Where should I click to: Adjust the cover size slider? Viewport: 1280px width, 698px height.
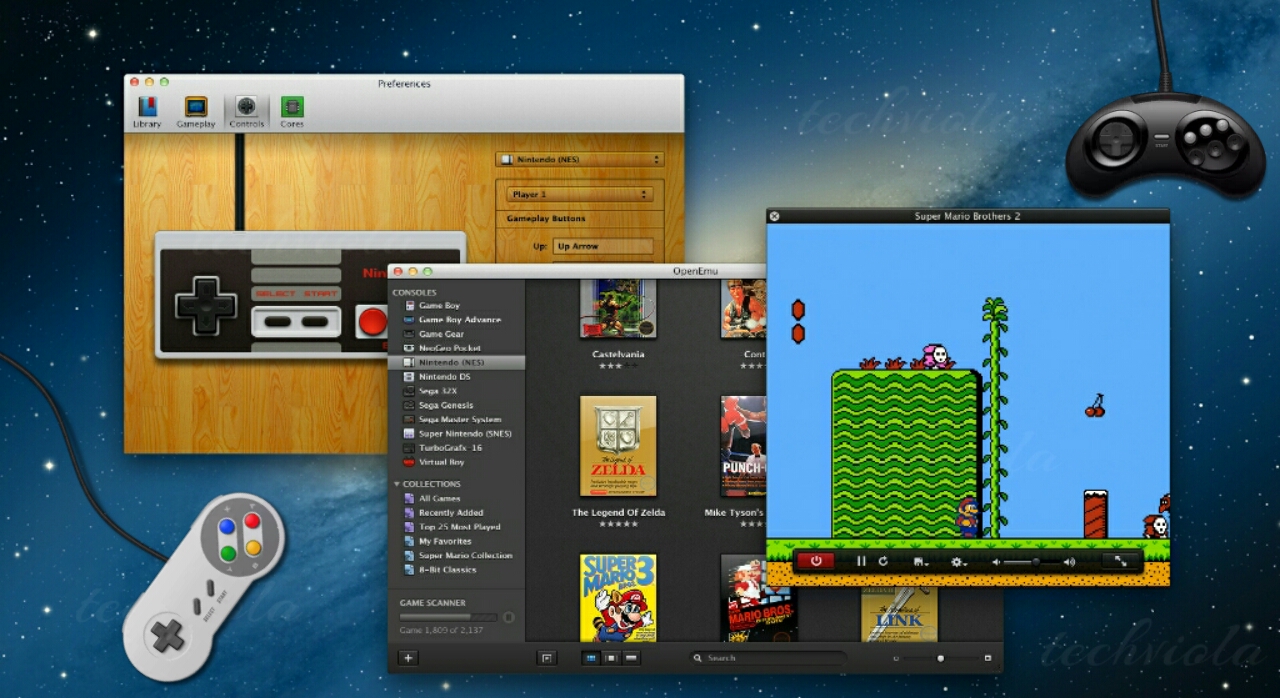tap(940, 658)
